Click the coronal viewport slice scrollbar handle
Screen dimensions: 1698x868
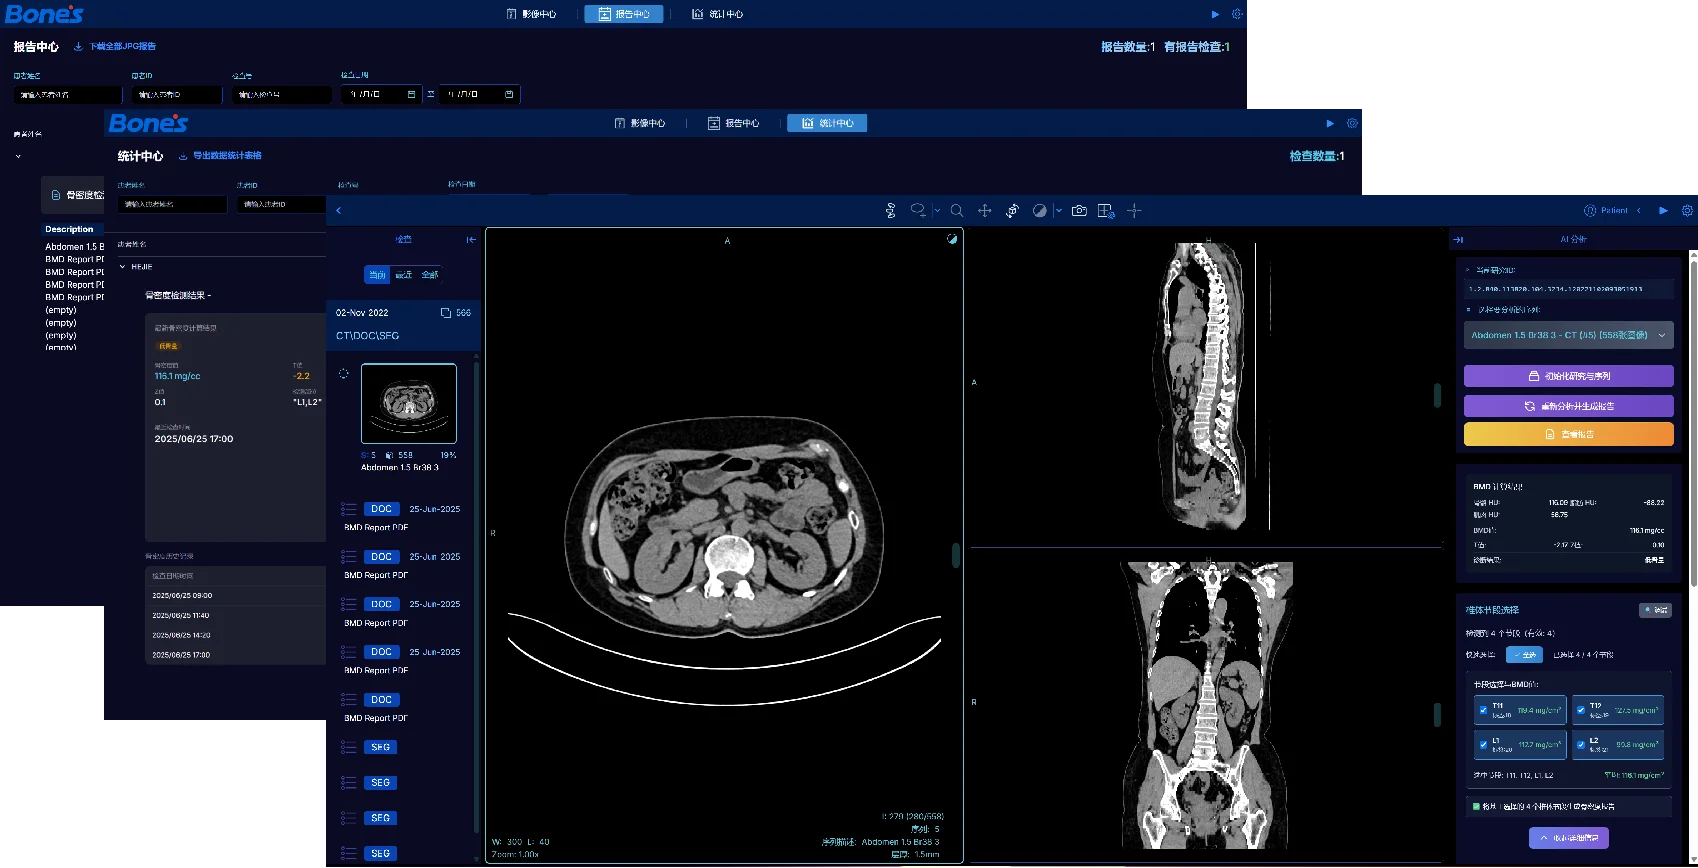(x=1437, y=714)
